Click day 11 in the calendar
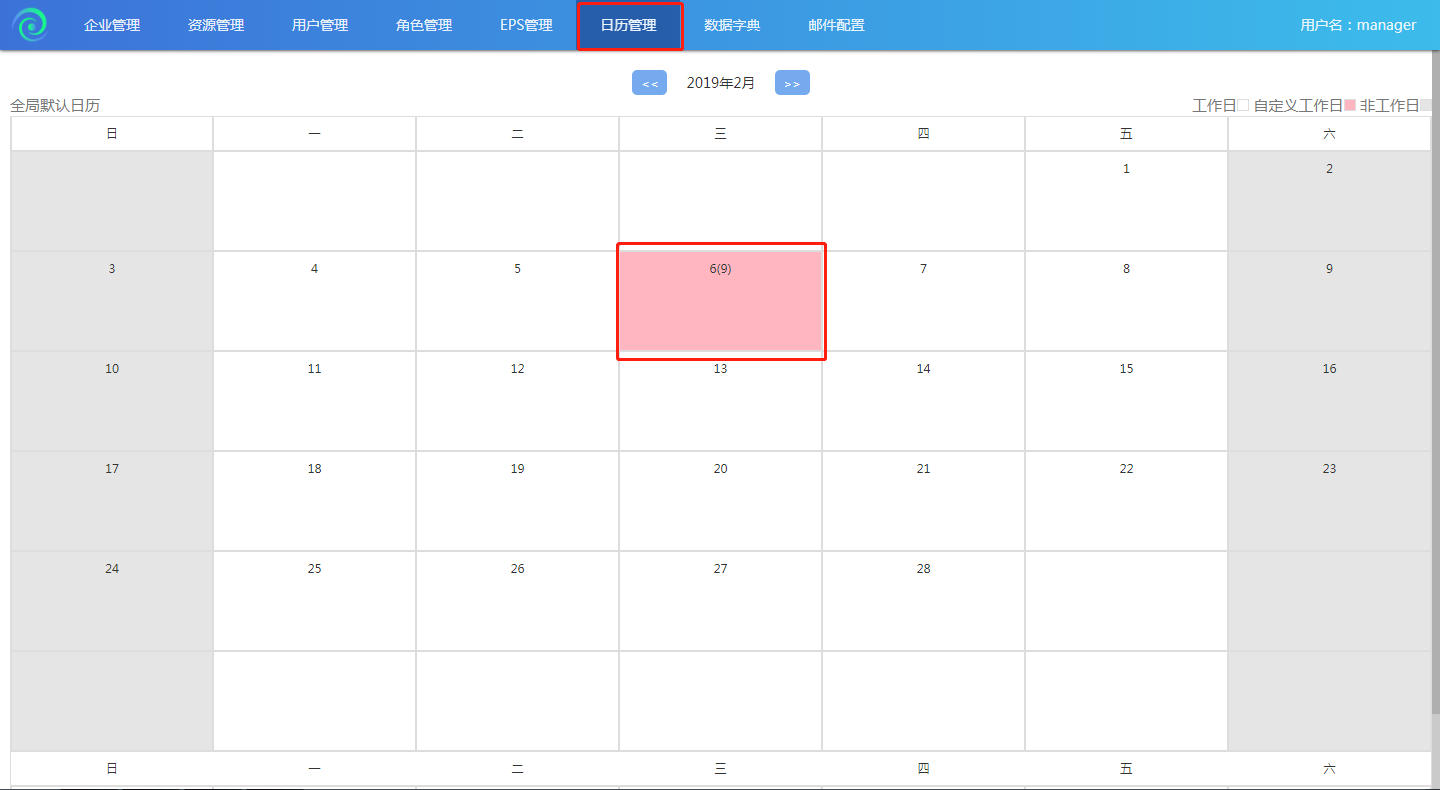The height and width of the screenshot is (790, 1440). (x=314, y=401)
